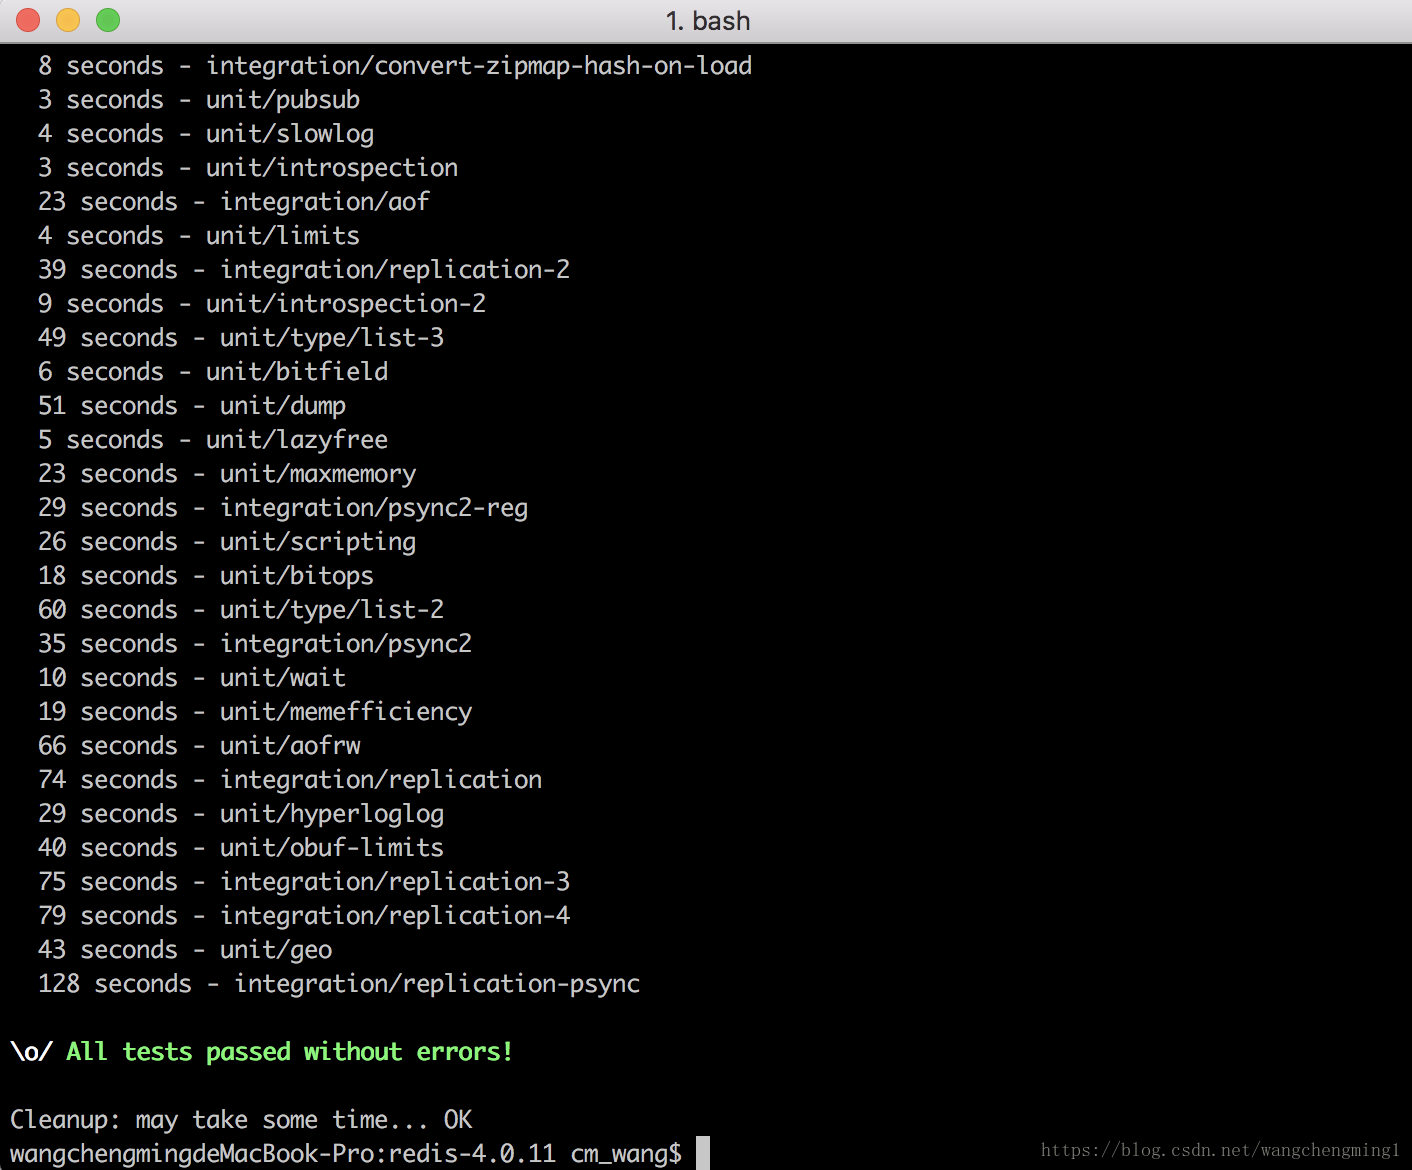Click the 'unit/type/list-2' line
This screenshot has width=1412, height=1170.
241,610
